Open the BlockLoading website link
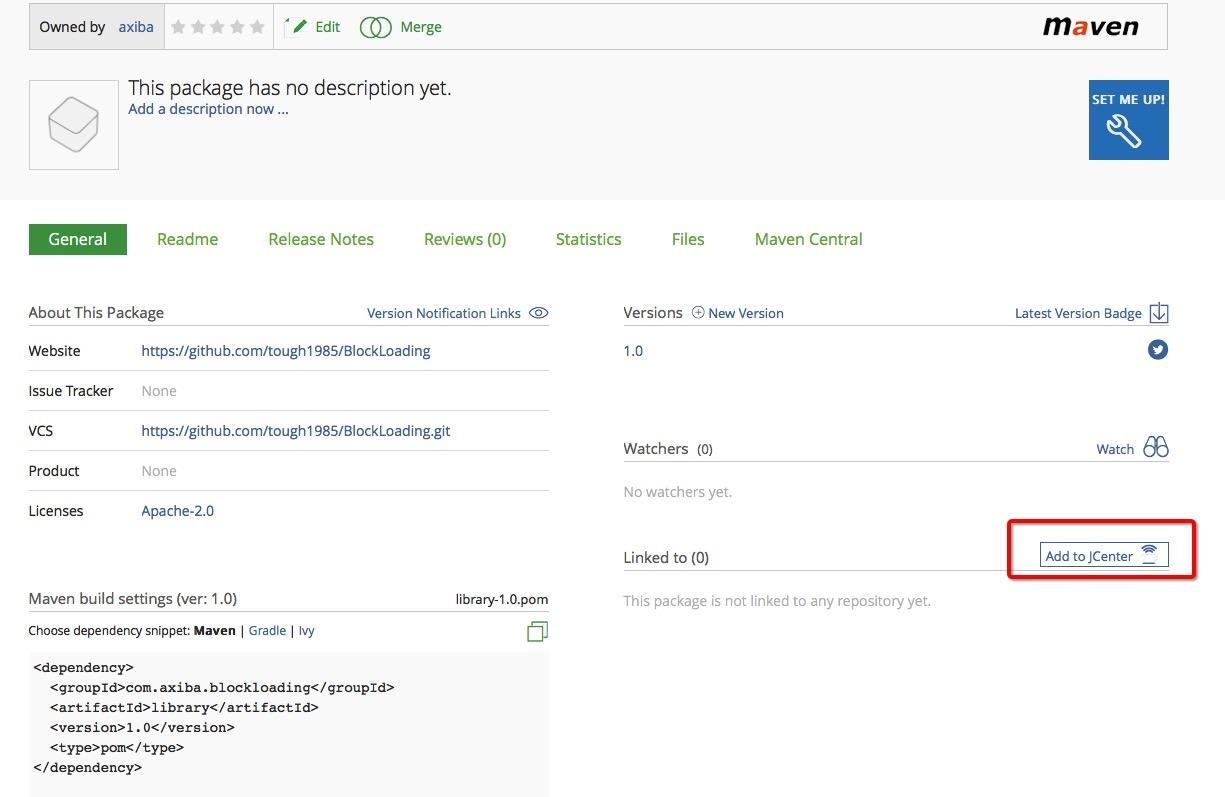This screenshot has height=797, width=1225. 286,351
